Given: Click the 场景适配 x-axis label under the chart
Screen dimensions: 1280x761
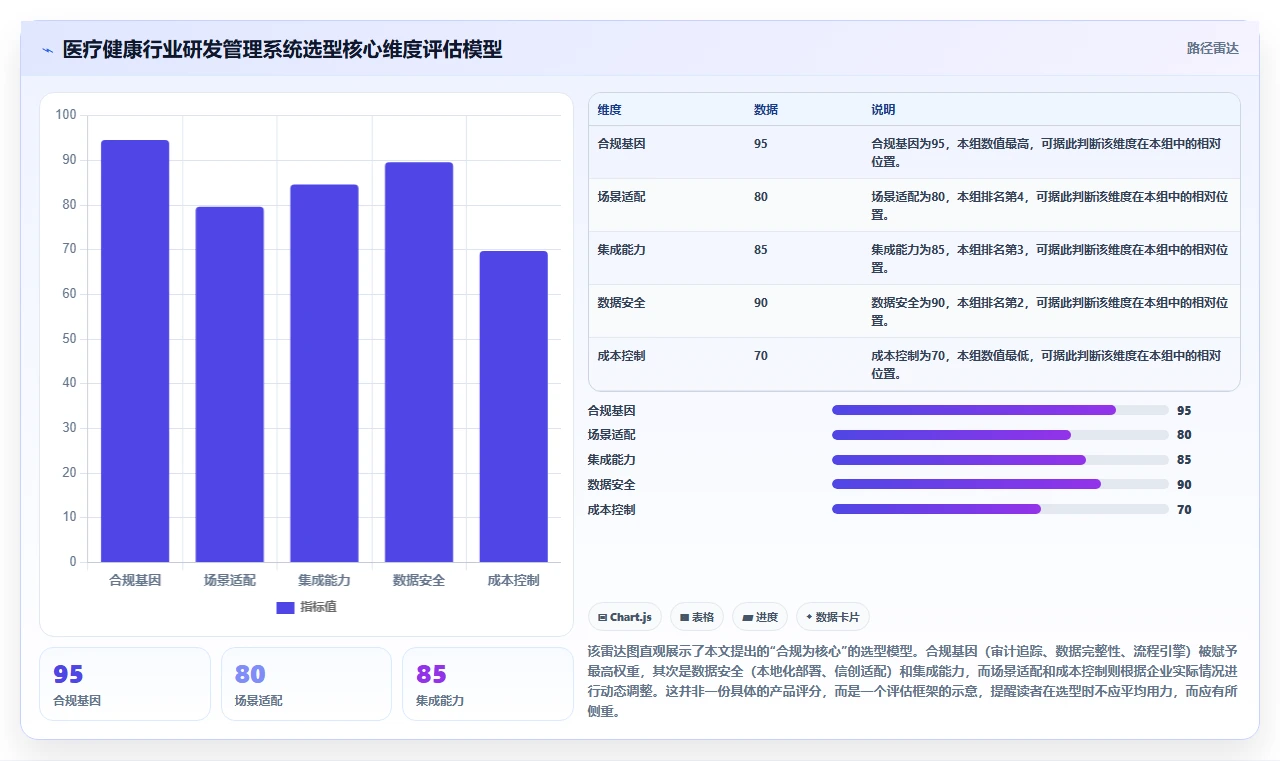Looking at the screenshot, I should coord(230,580).
